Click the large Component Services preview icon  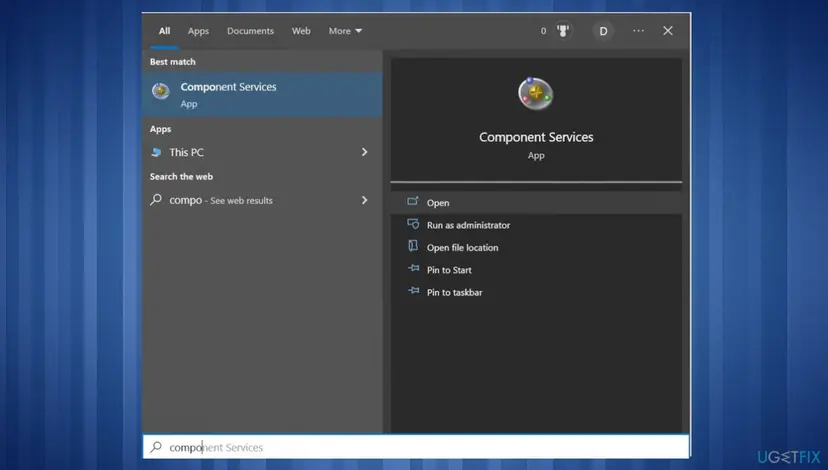(535, 94)
